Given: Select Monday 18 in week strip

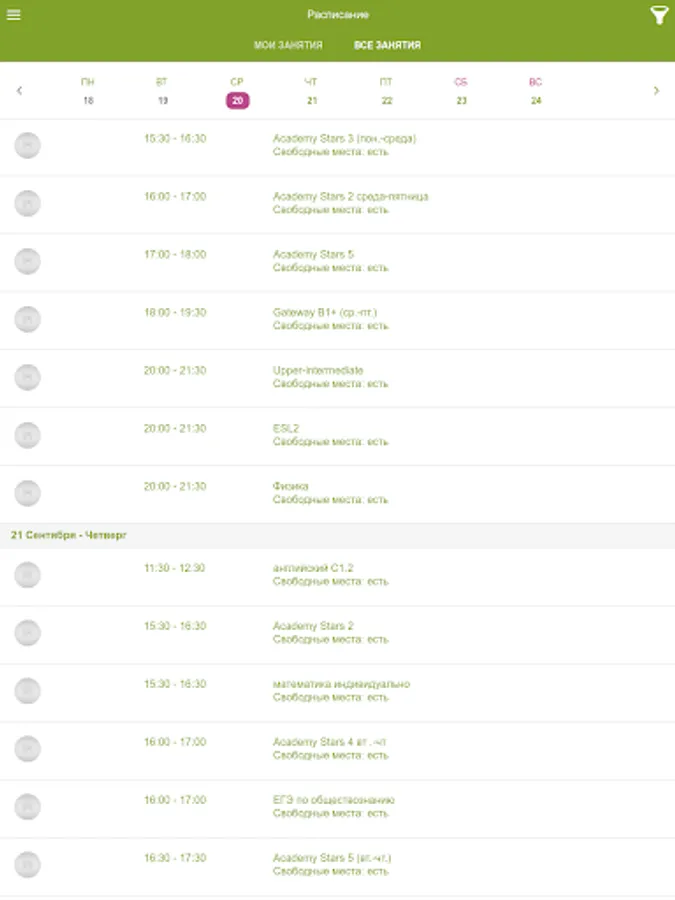Looking at the screenshot, I should point(88,91).
